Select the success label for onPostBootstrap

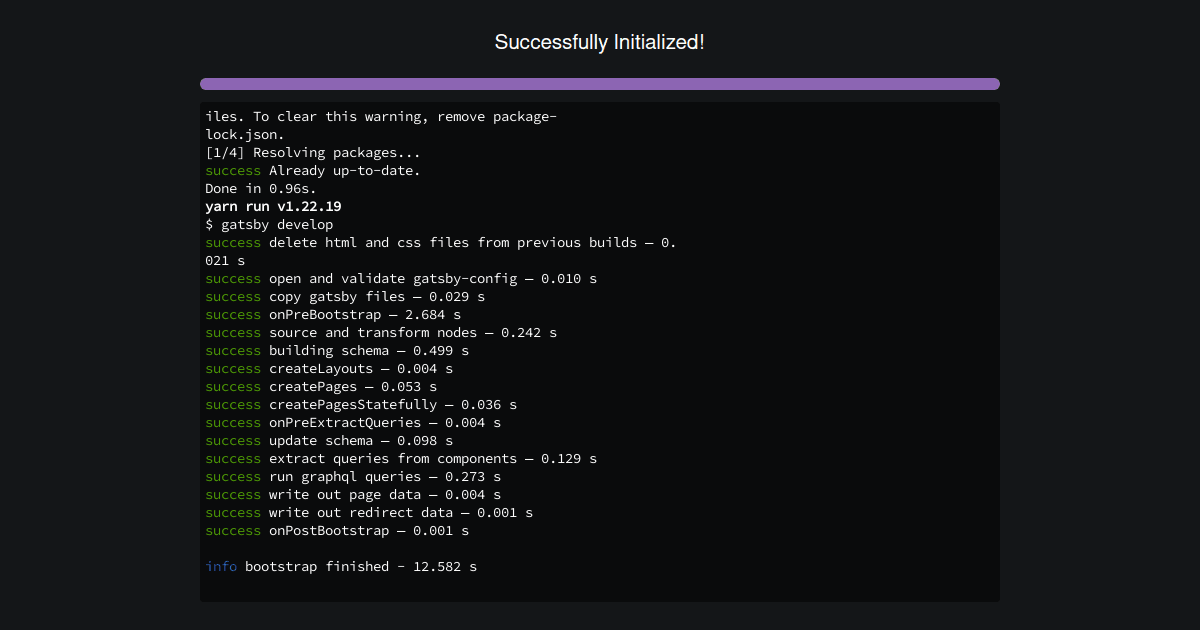(233, 530)
